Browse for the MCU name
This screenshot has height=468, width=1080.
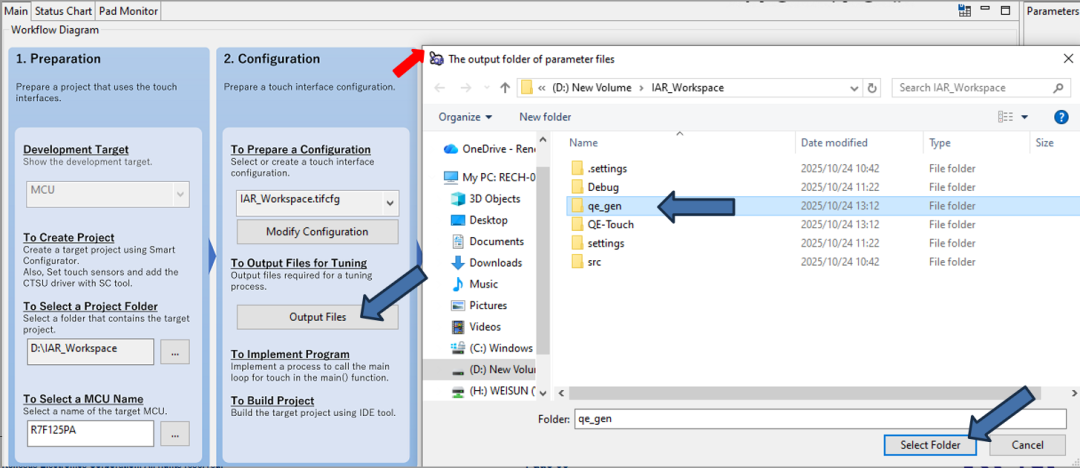[x=175, y=434]
